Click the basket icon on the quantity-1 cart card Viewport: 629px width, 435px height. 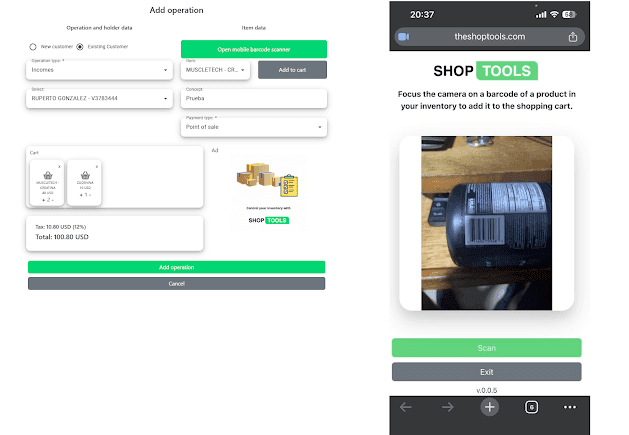pos(85,175)
